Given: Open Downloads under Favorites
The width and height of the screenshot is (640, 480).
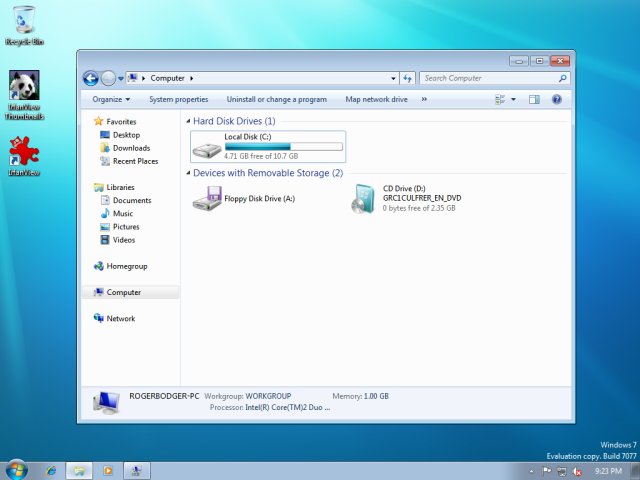Looking at the screenshot, I should [x=125, y=148].
